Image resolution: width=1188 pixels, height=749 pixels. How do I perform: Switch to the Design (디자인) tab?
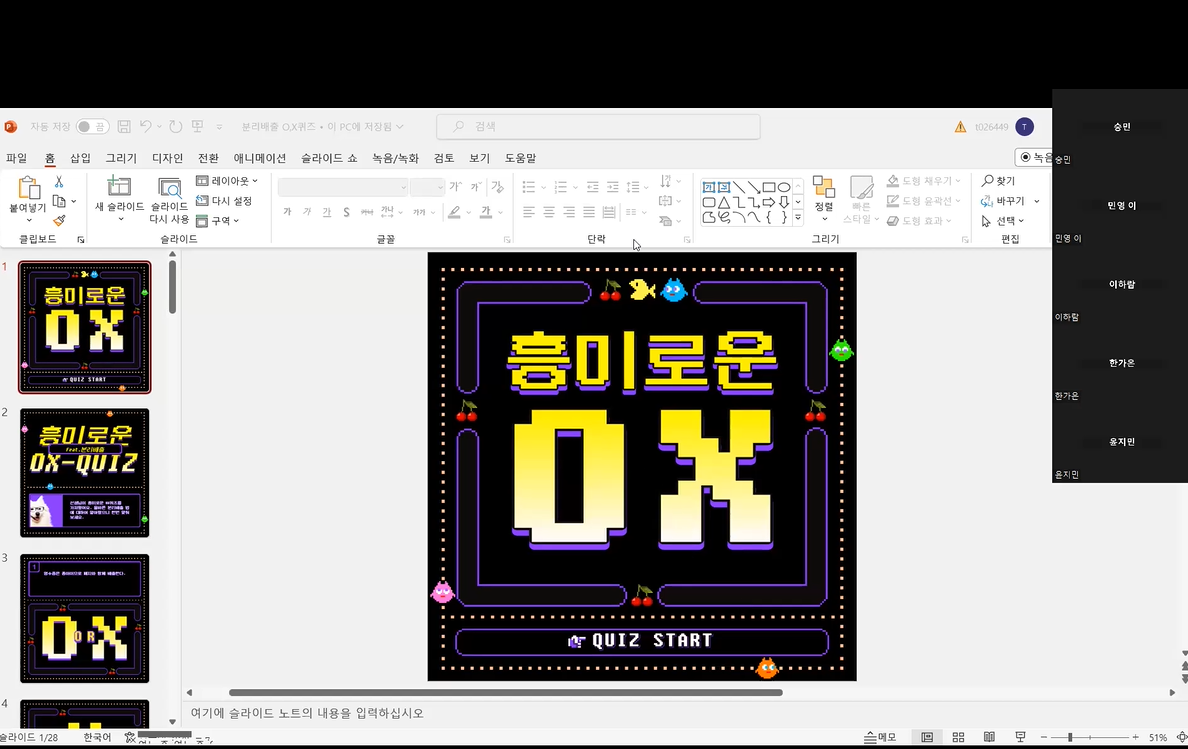coord(167,158)
